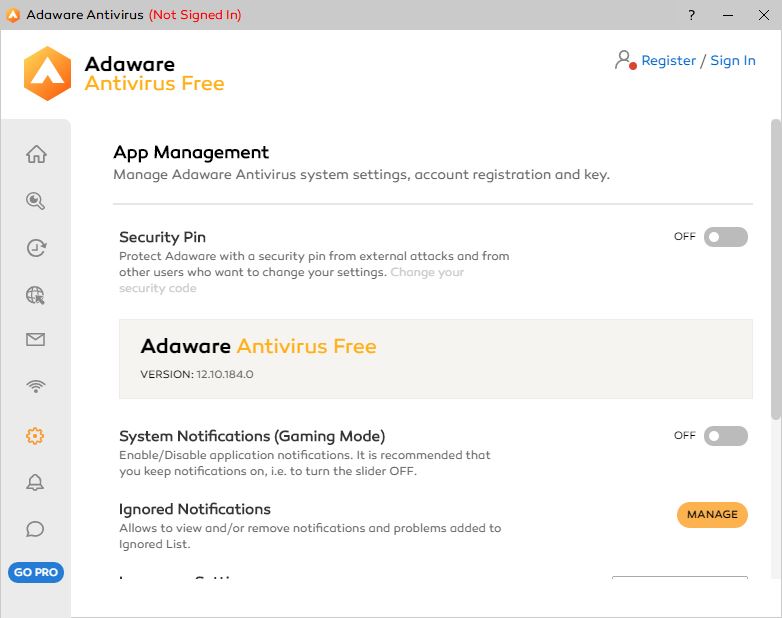Open the Scan Computer magnifier icon
Screen dimensions: 782x618
click(35, 201)
